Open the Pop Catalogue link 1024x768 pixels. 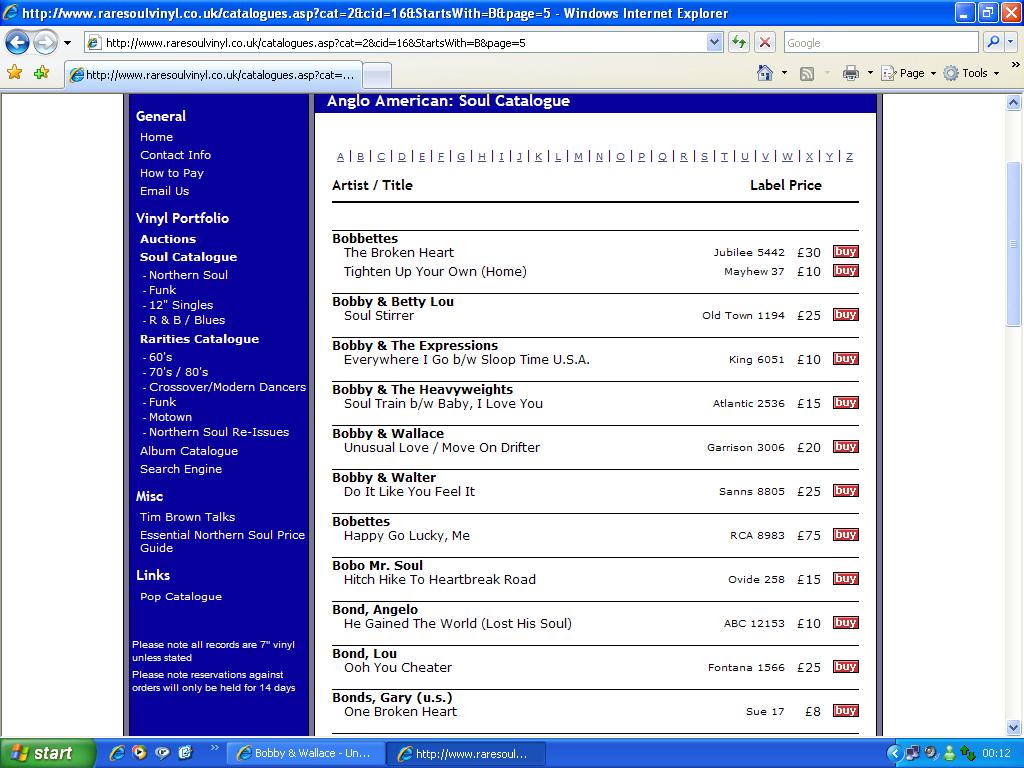tap(181, 596)
